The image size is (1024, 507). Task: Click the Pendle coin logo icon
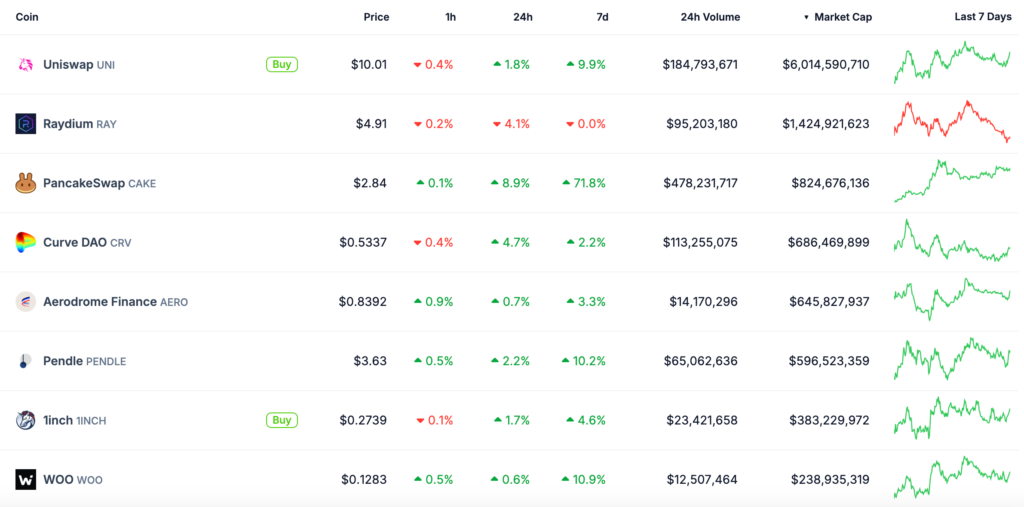click(24, 361)
